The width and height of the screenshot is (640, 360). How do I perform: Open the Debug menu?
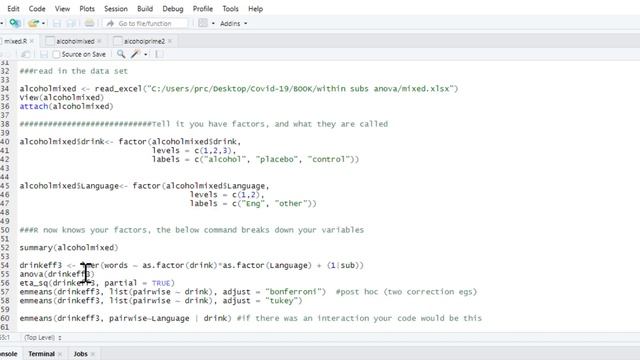click(173, 9)
